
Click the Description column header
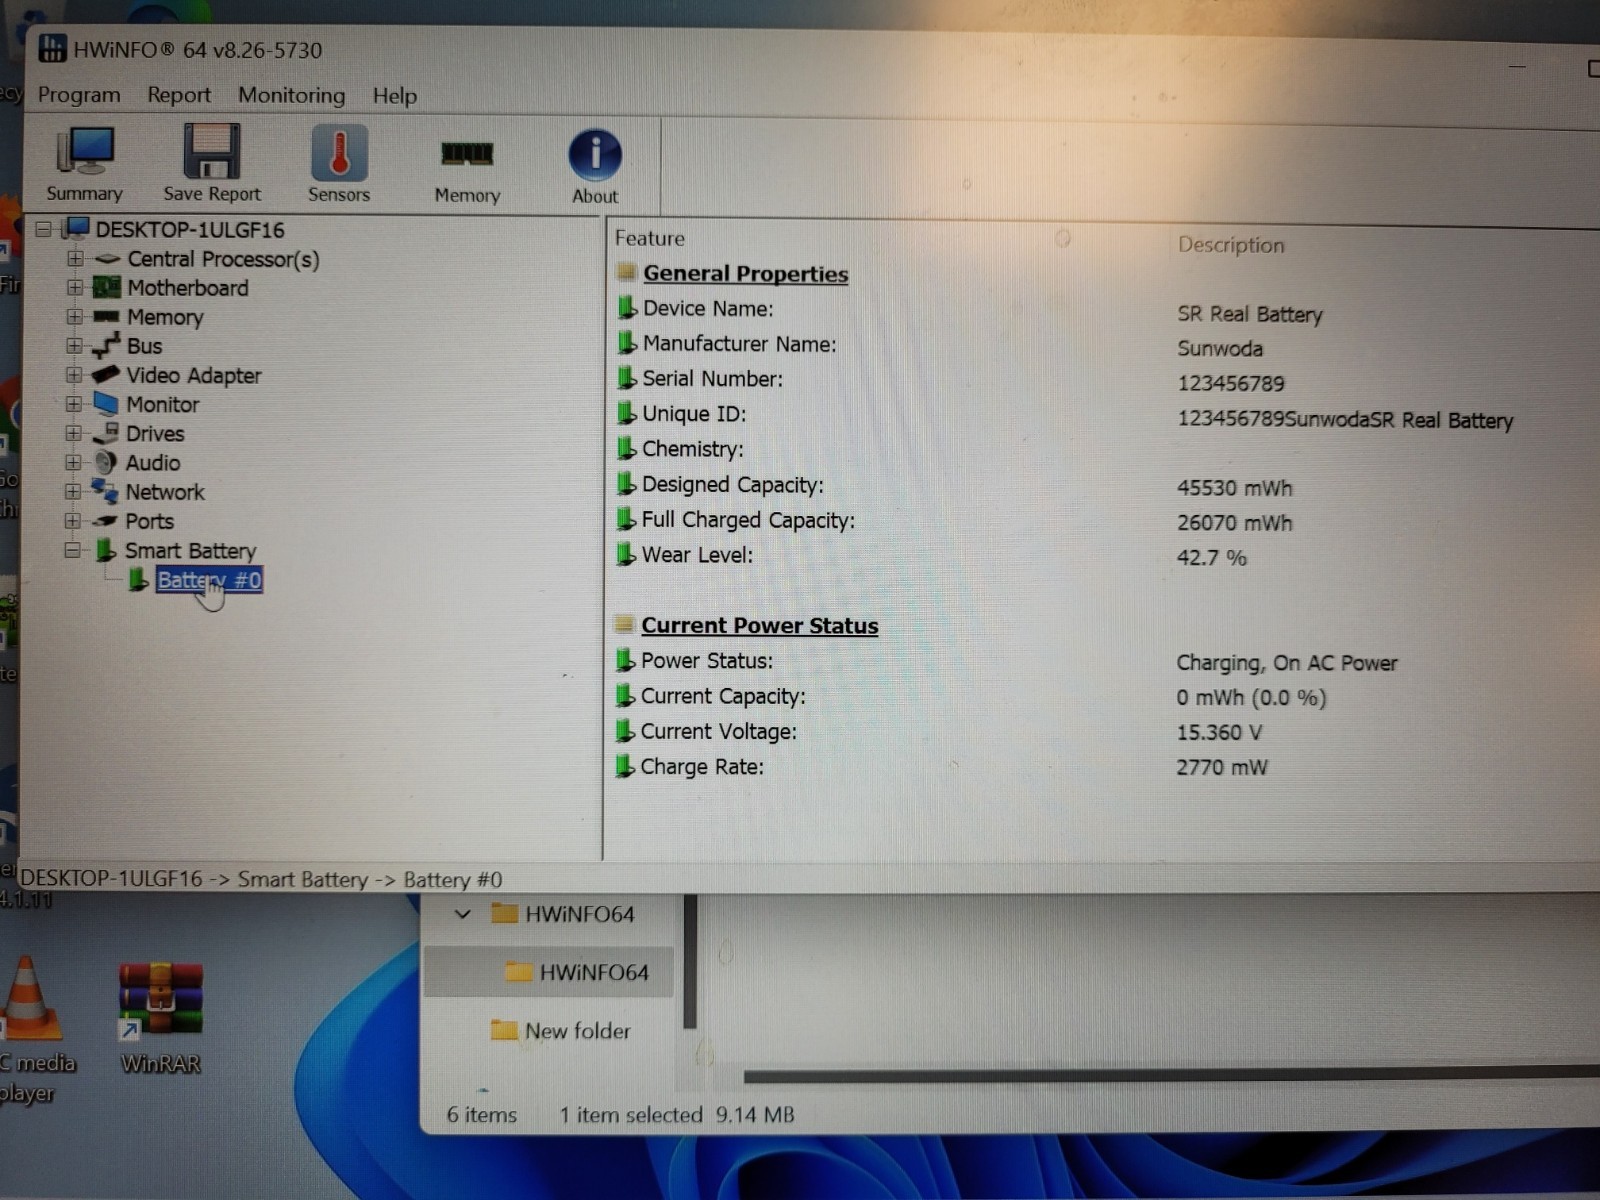click(x=1231, y=244)
